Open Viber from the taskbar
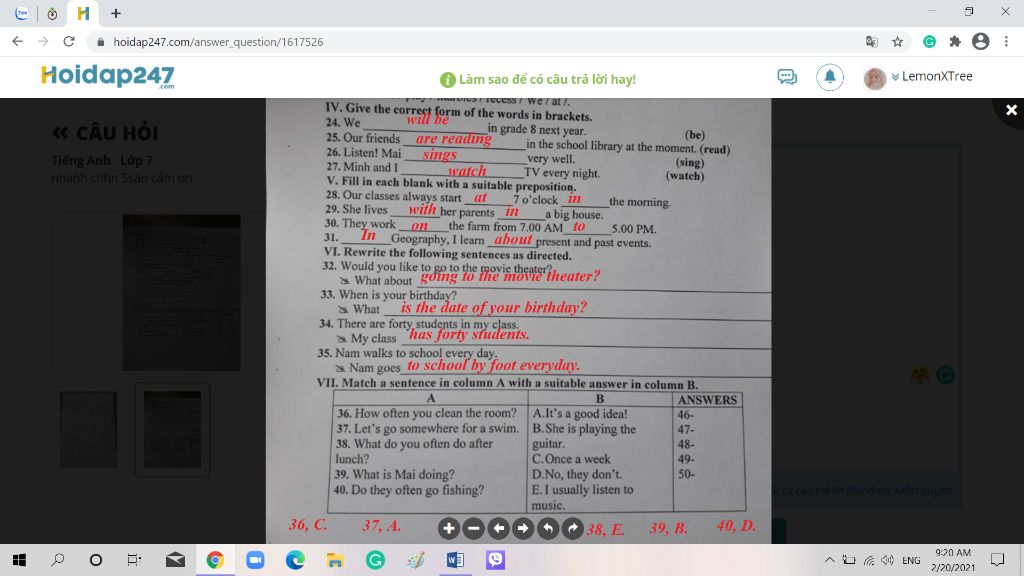Screen dimensions: 1024x576 coord(496,560)
